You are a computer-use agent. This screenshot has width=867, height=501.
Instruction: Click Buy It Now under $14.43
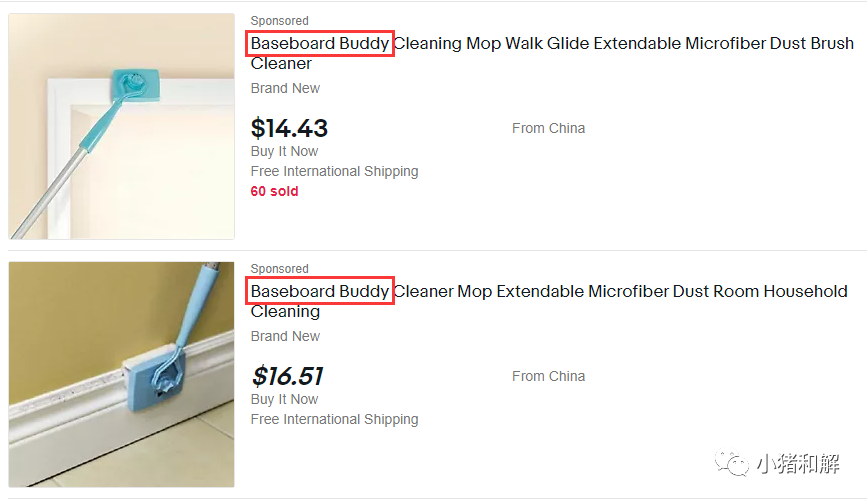(284, 152)
